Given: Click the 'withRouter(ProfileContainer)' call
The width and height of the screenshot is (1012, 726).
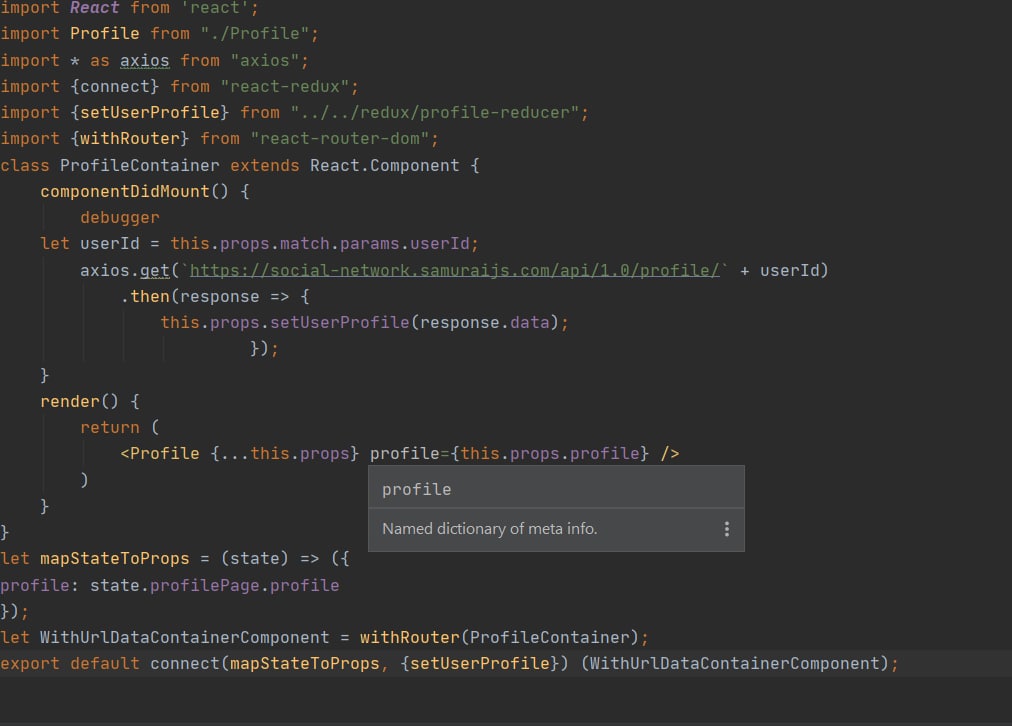Looking at the screenshot, I should pos(500,637).
